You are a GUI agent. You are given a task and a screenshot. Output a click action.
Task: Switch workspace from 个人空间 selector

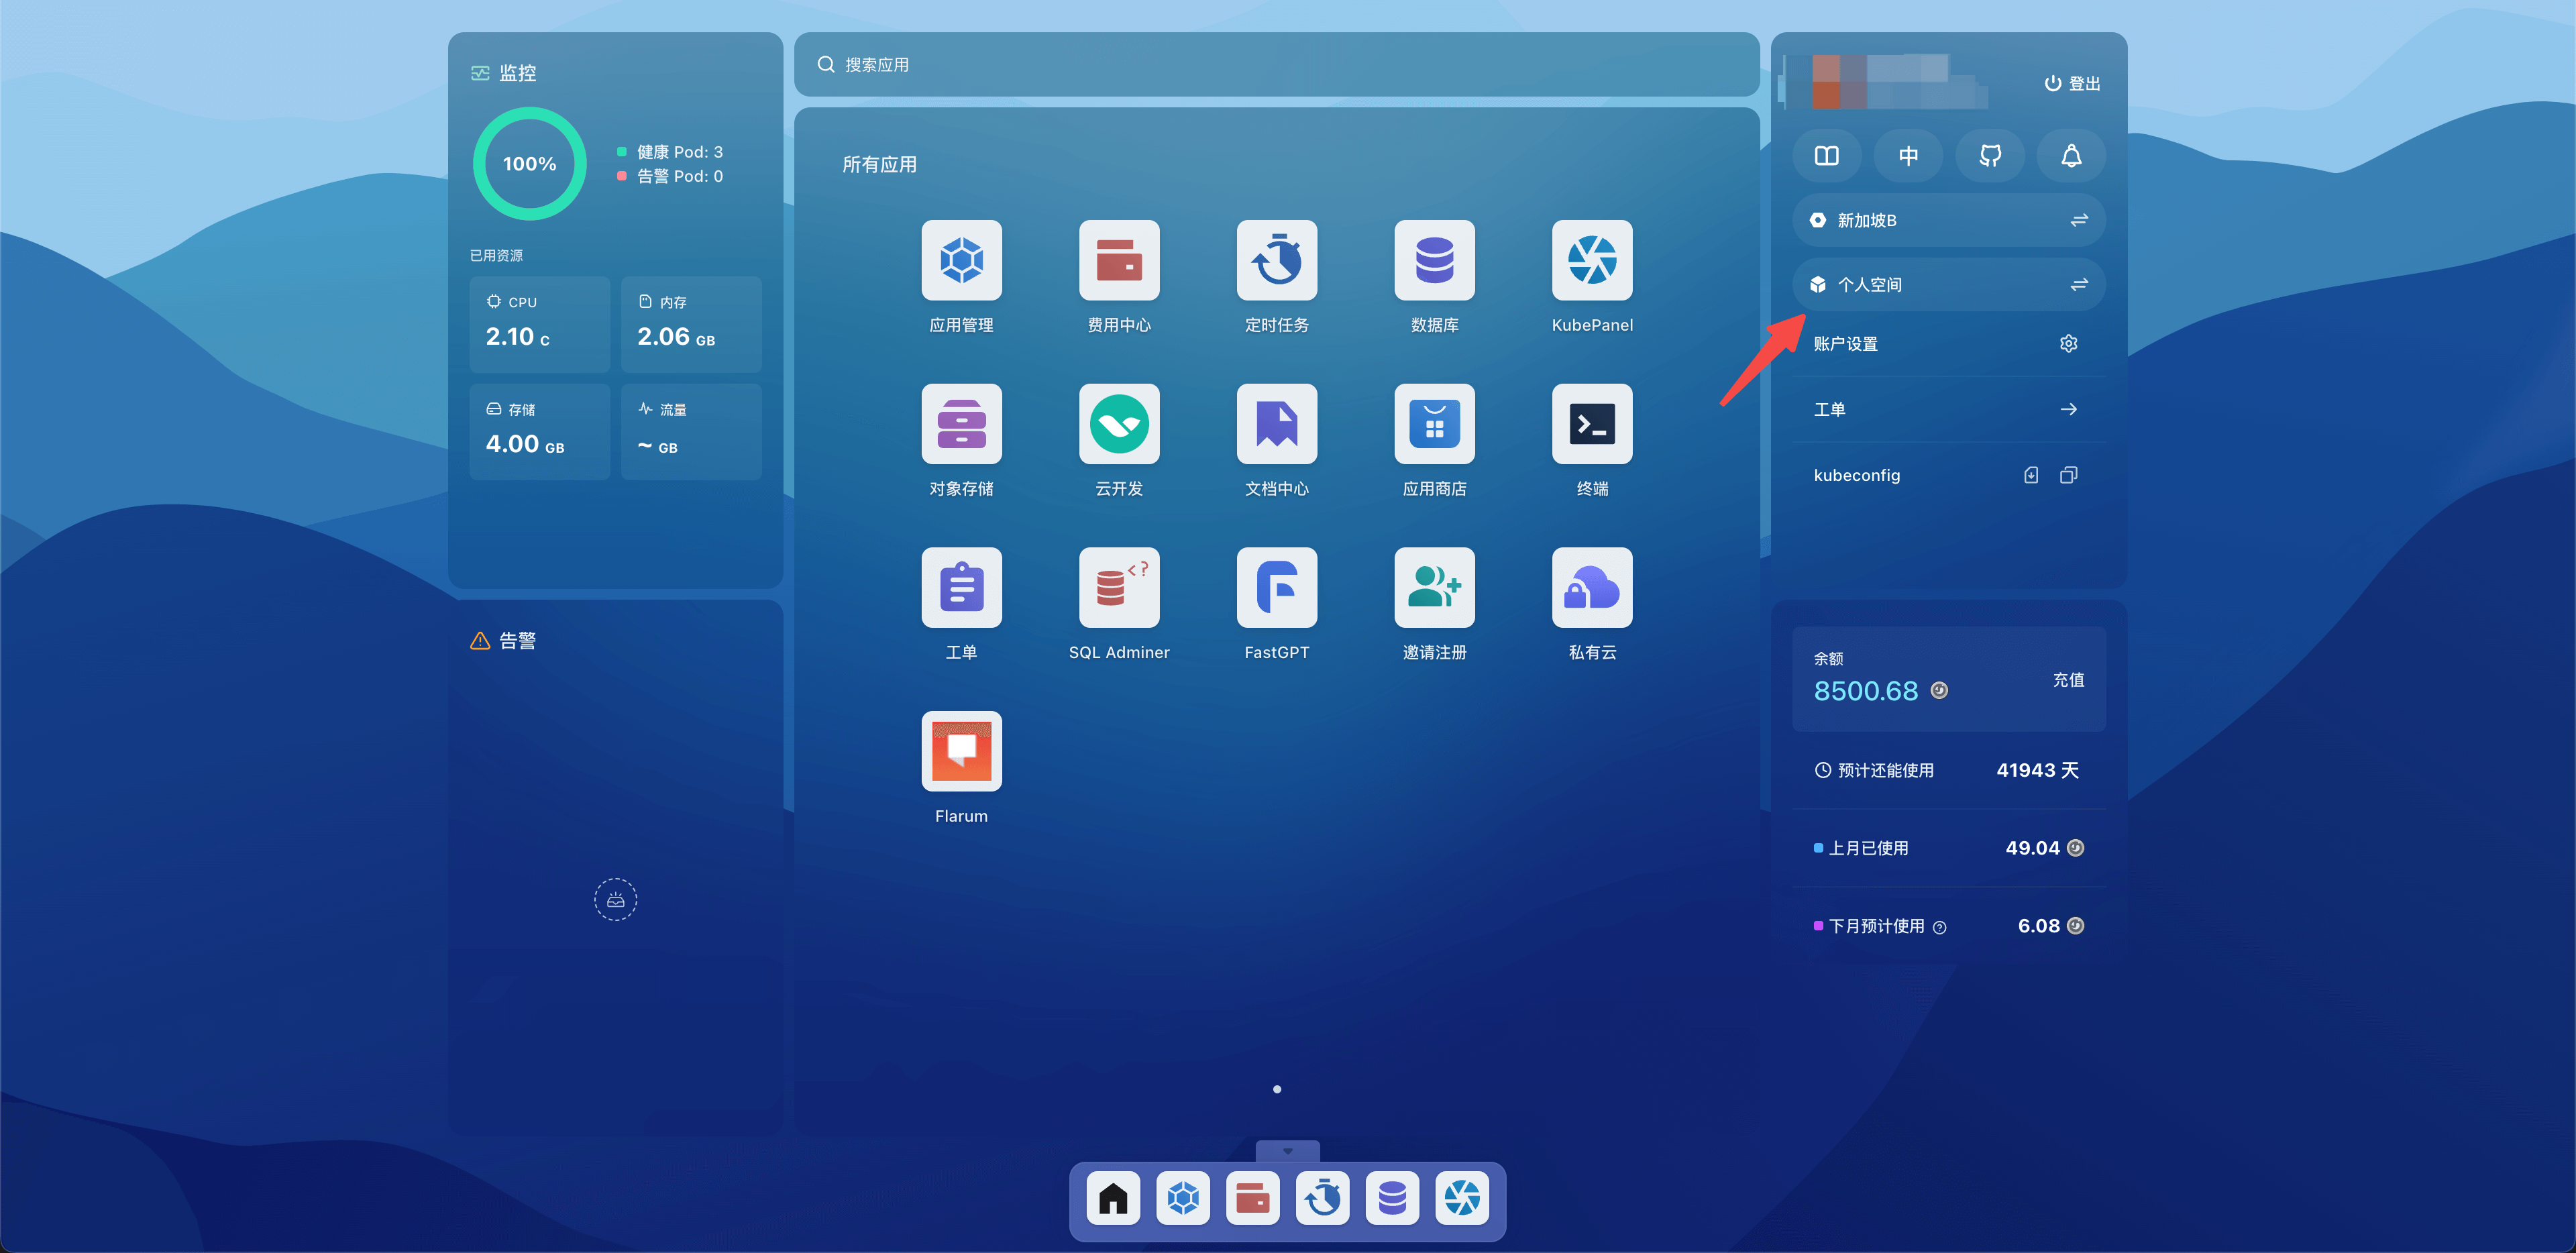(x=1949, y=285)
